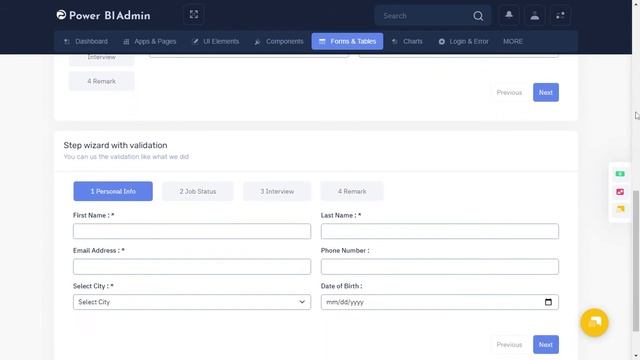
Task: Click the Phone Number input field
Action: tap(440, 267)
